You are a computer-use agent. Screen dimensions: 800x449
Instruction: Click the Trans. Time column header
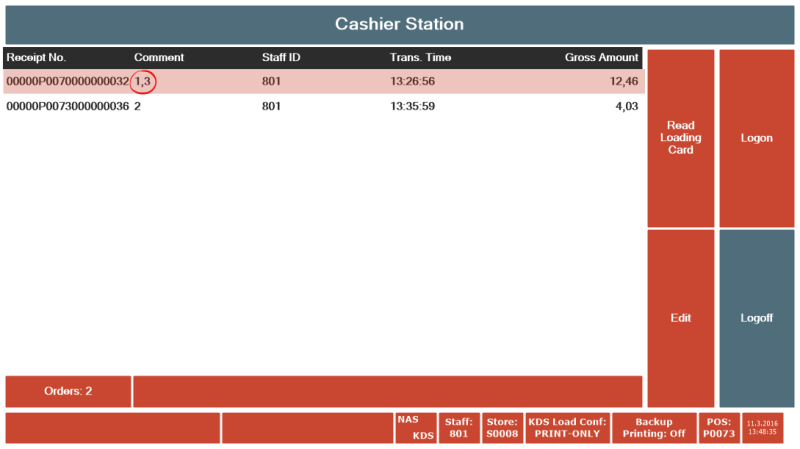click(x=420, y=58)
